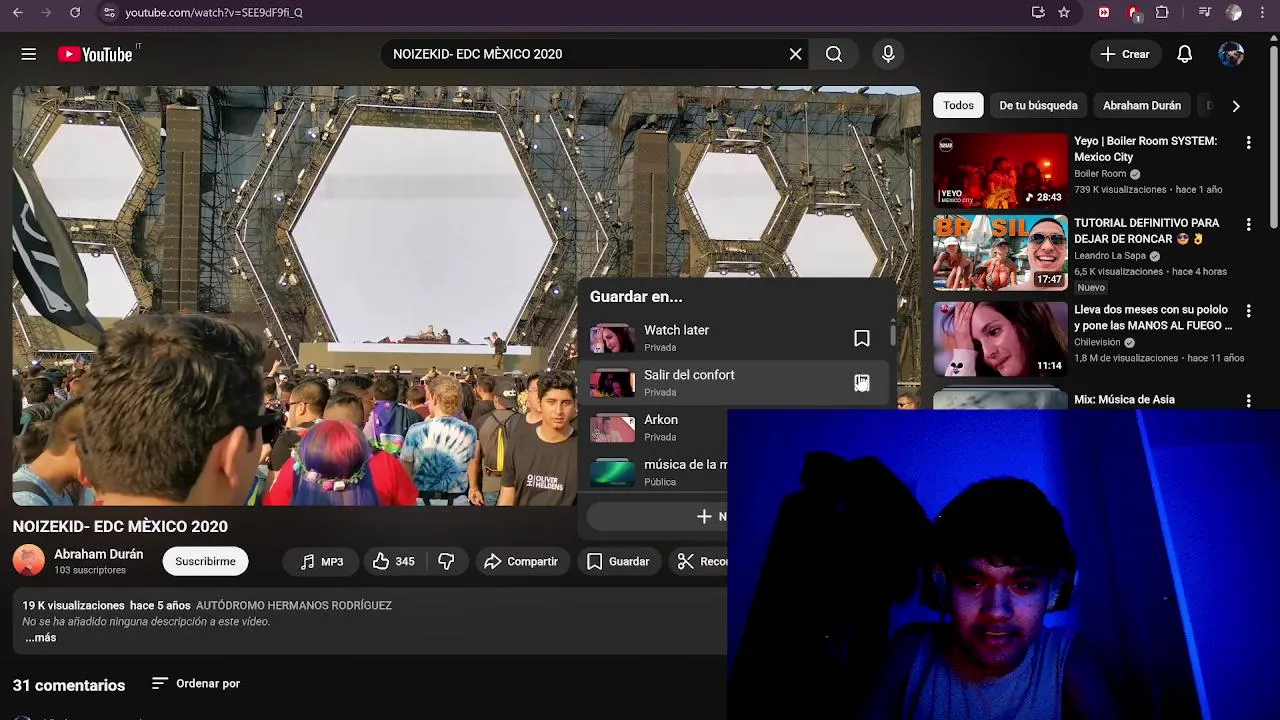Go back in the browser
The width and height of the screenshot is (1280, 720).
18,12
